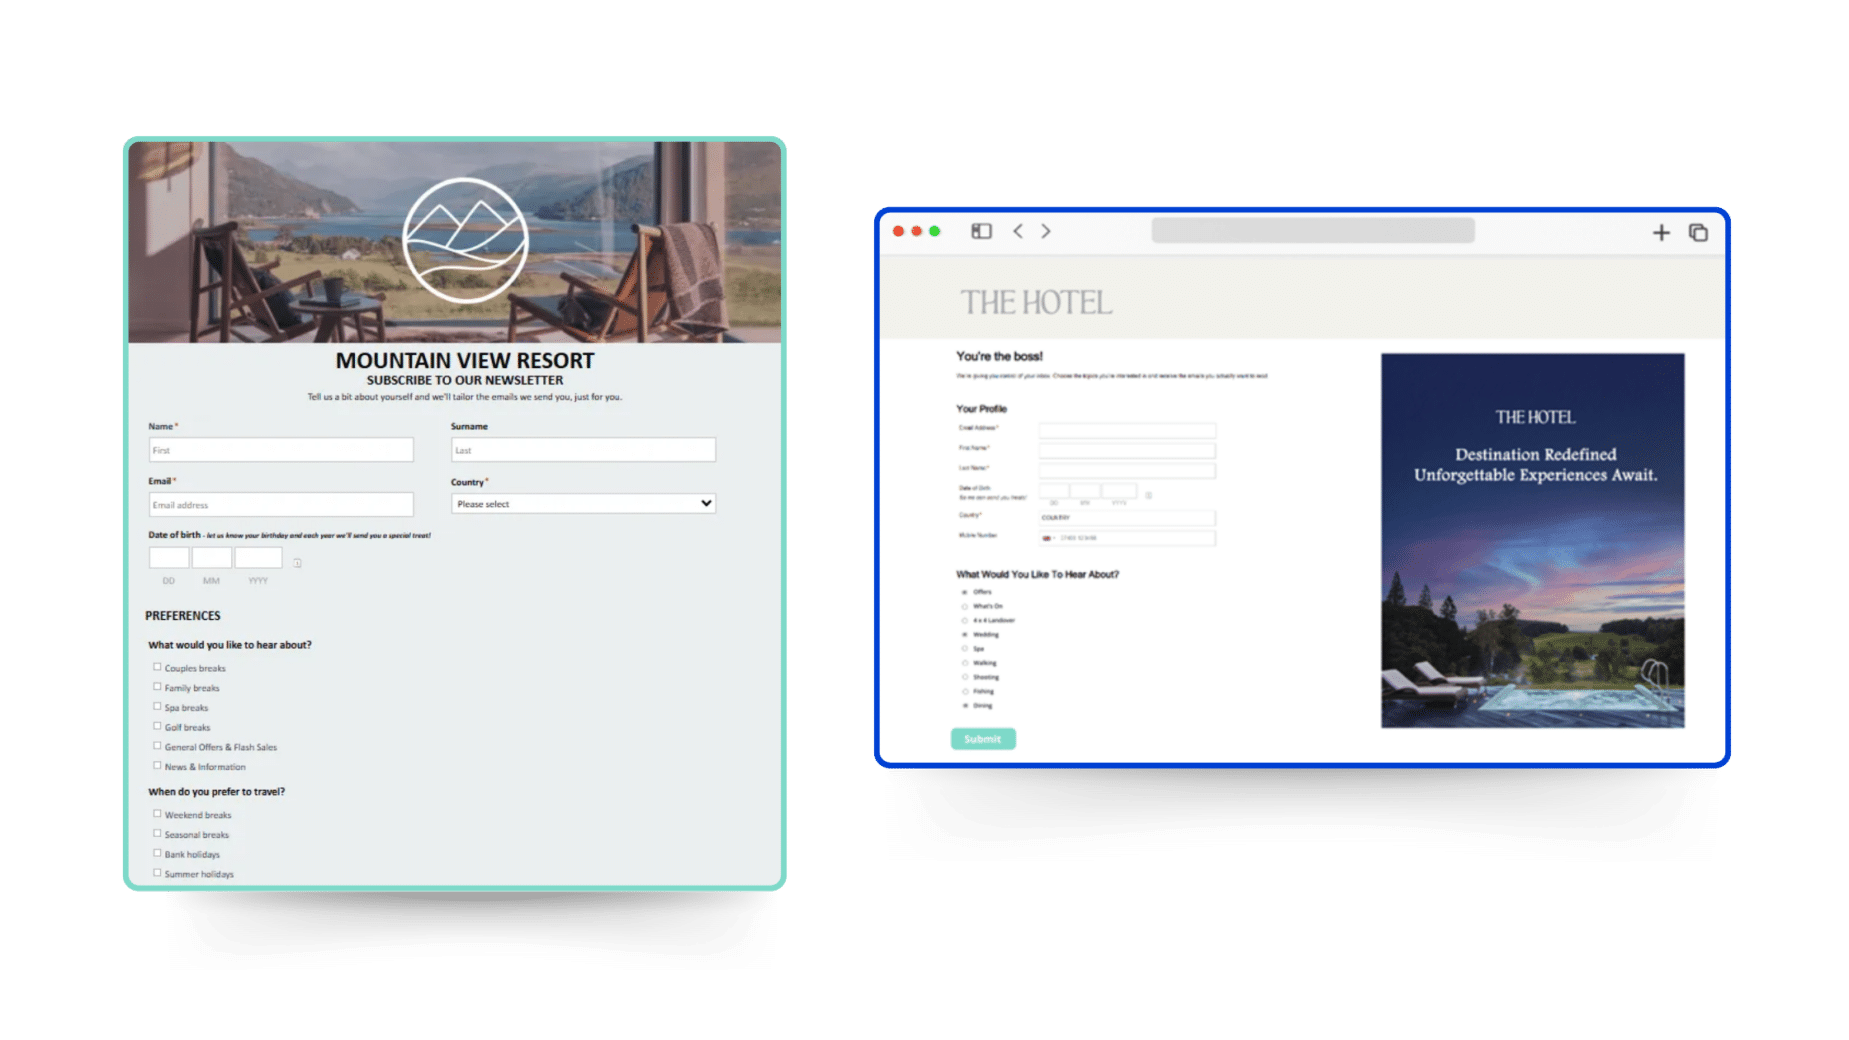Go forward with the browser forward arrow
Screen dimensions: 1849x1040
[1046, 231]
